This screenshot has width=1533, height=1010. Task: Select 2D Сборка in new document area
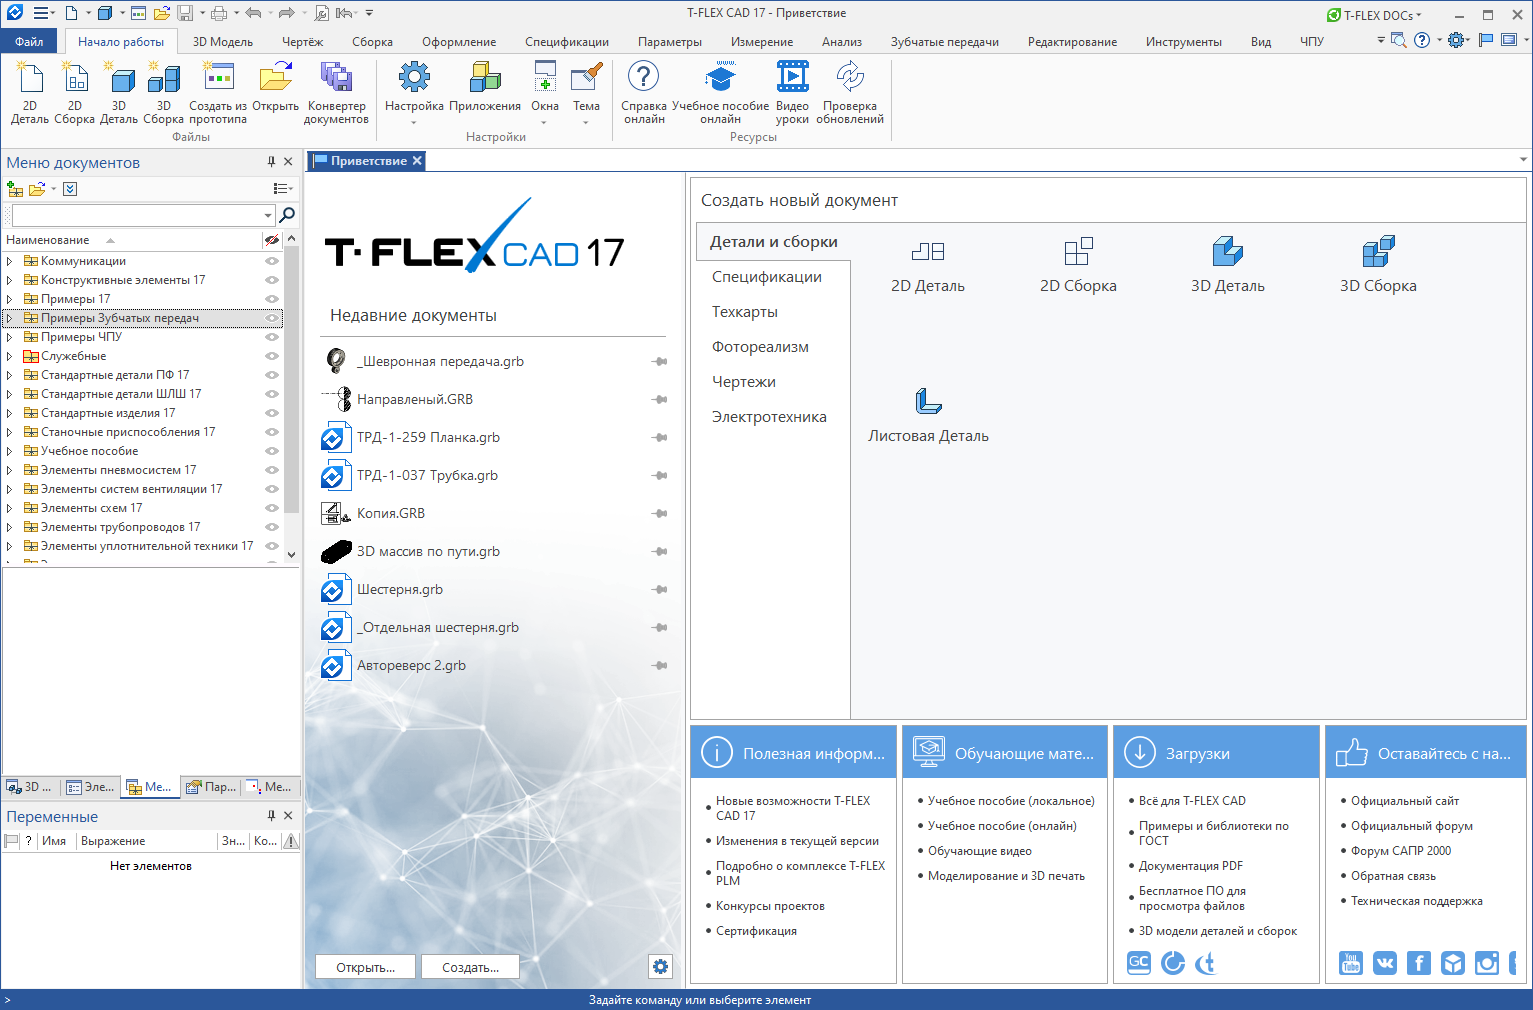1078,267
